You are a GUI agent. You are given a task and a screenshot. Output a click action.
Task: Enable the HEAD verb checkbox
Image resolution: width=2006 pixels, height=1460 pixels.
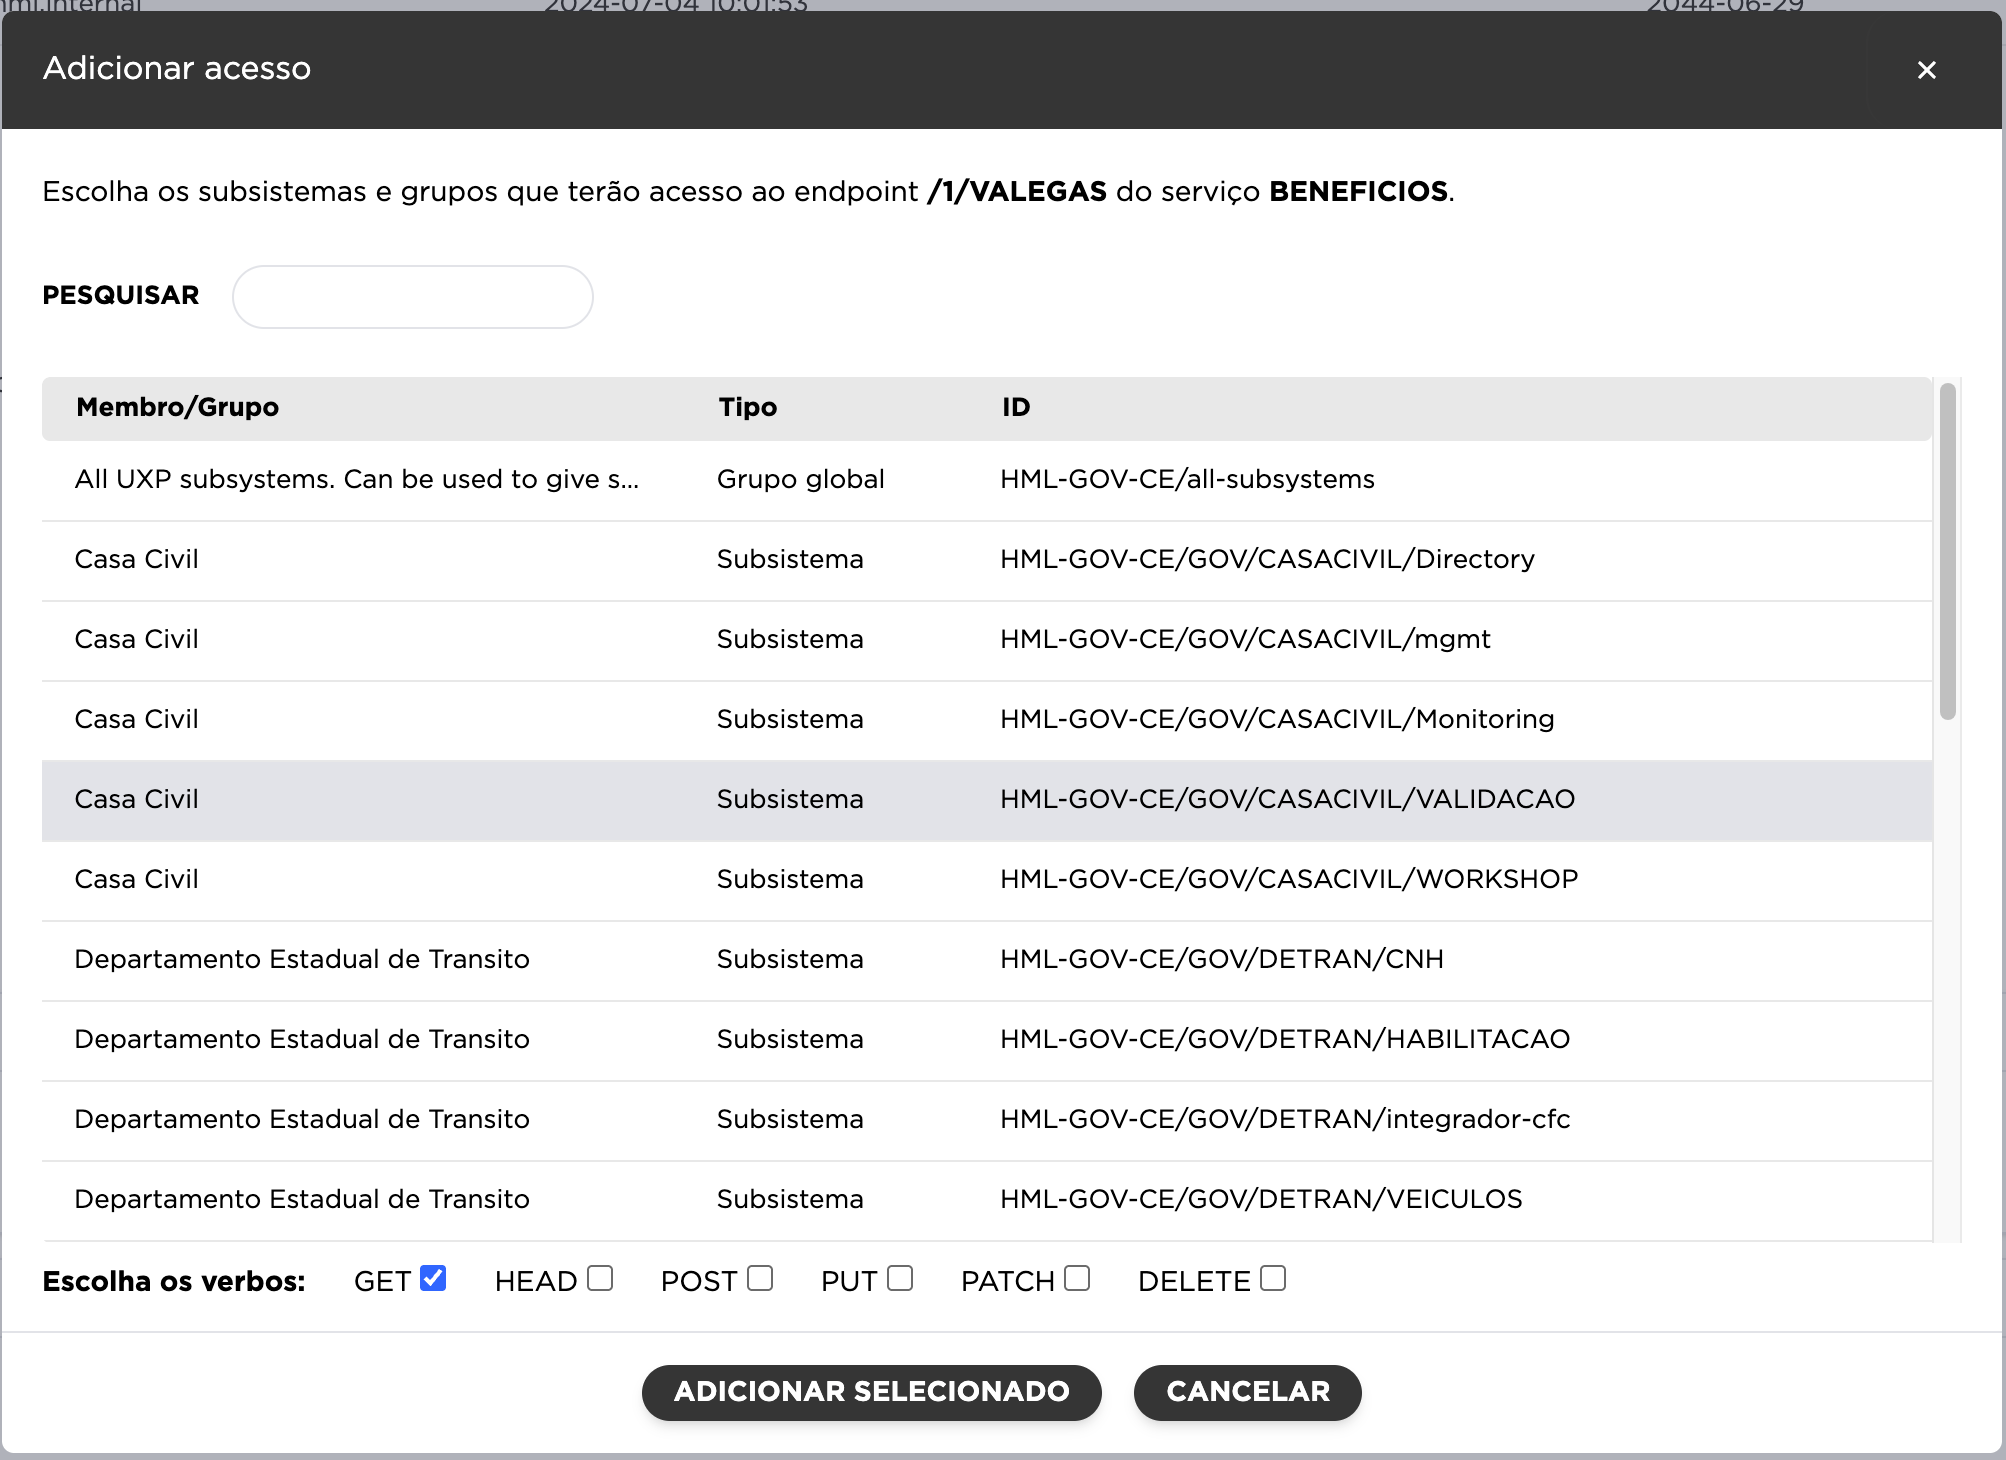point(600,1278)
